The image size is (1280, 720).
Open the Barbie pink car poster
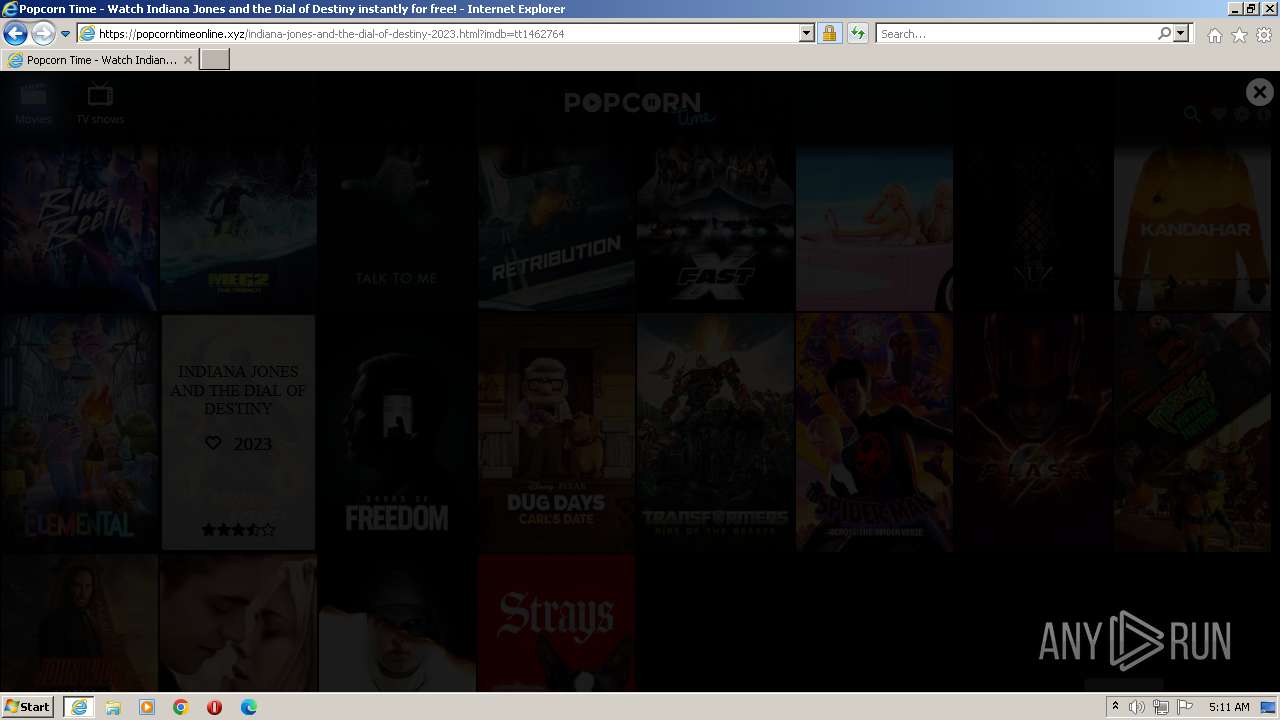pos(874,227)
